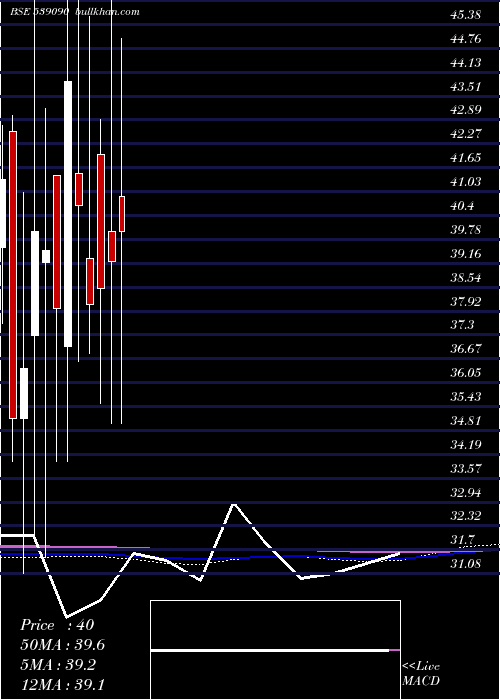Click the 50MA : 39.6 readout
This screenshot has height=700, width=500.
click(63, 645)
